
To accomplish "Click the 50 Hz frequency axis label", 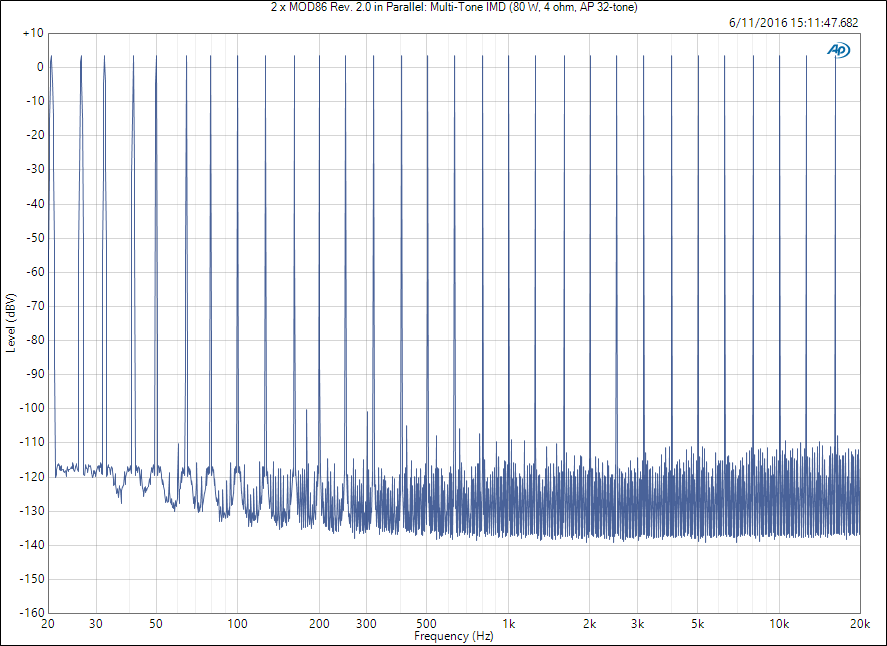I will (x=156, y=623).
